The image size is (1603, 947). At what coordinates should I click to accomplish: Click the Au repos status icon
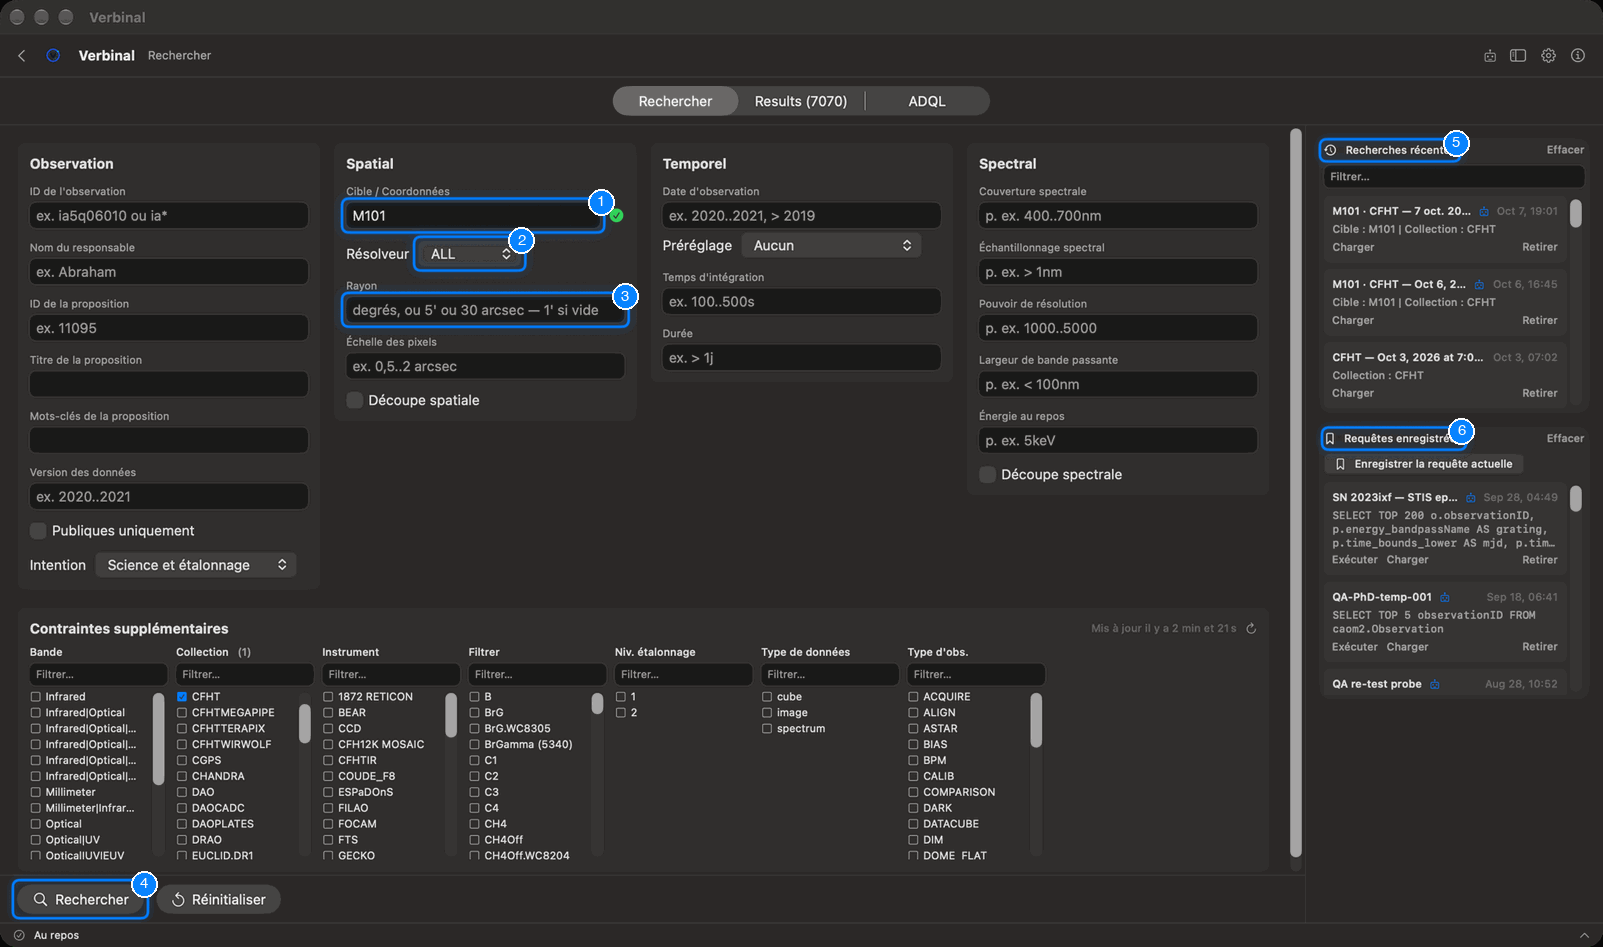[x=19, y=935]
